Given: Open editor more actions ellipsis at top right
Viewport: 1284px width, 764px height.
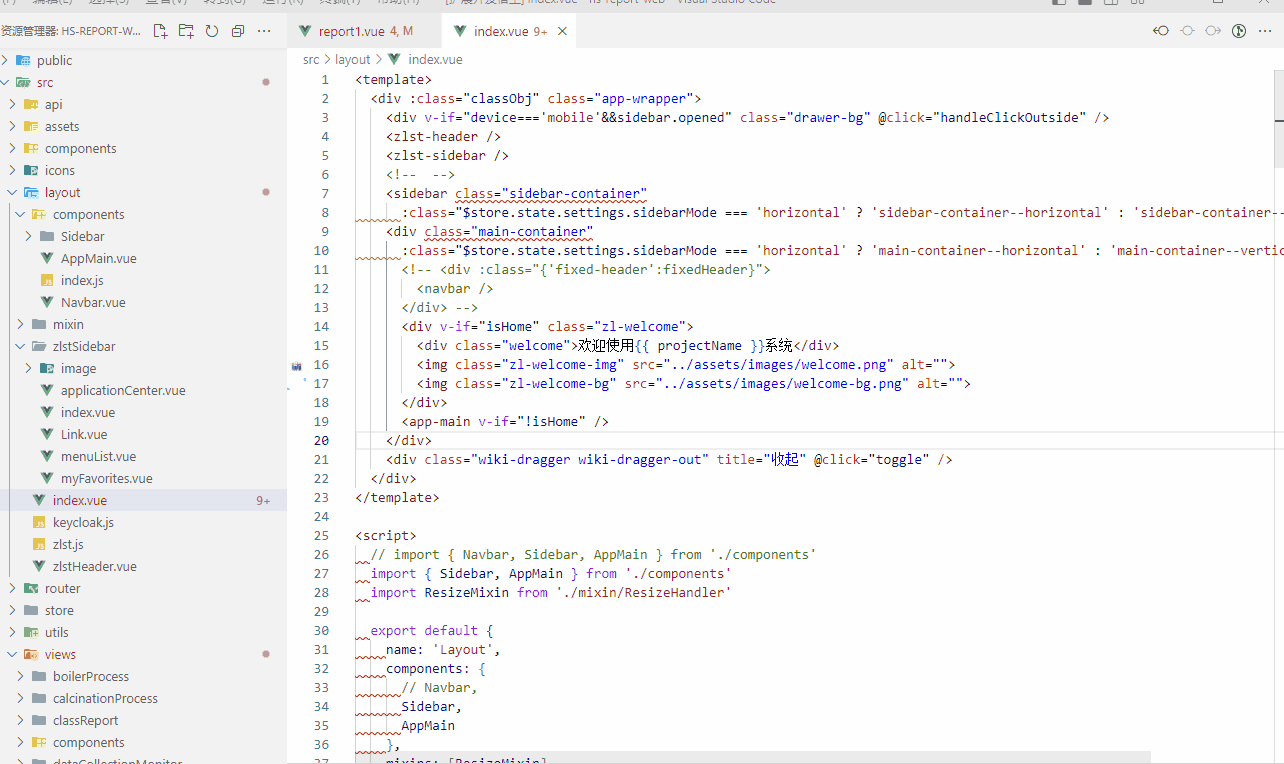Looking at the screenshot, I should 1265,31.
